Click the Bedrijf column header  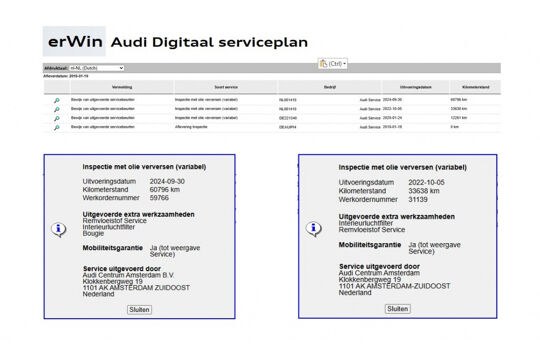[x=330, y=87]
